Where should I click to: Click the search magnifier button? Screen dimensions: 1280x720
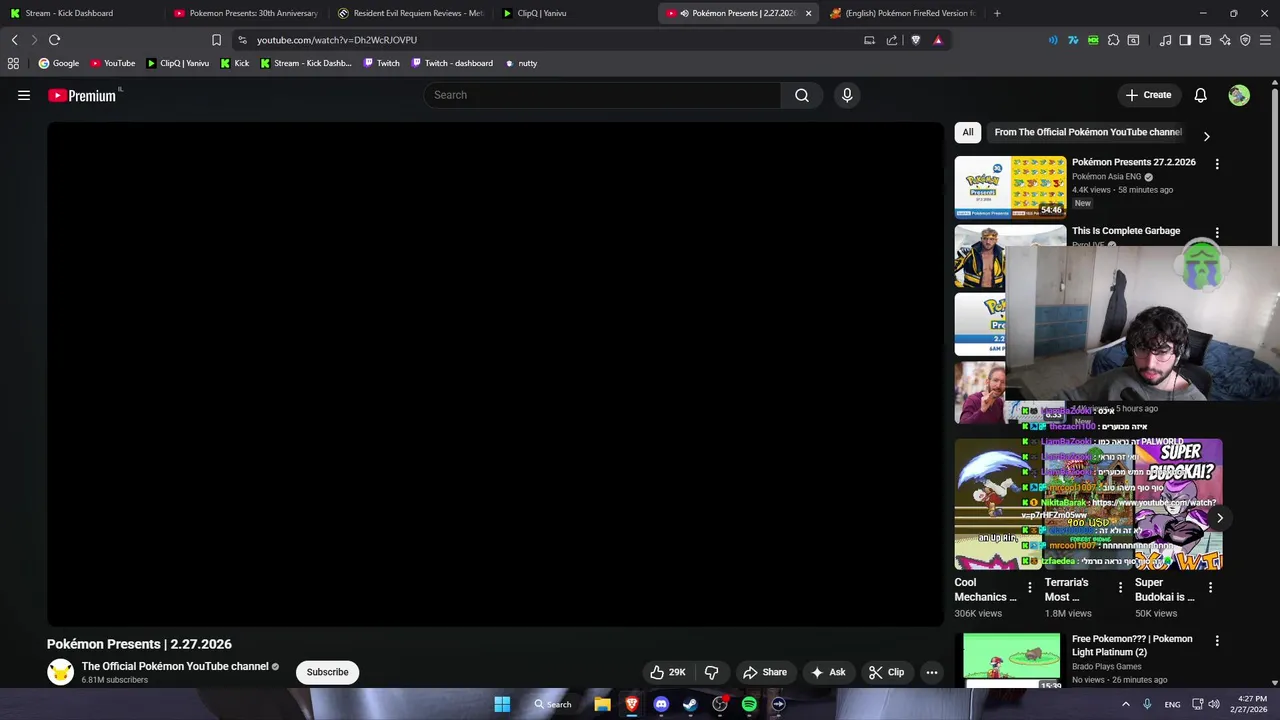(802, 95)
